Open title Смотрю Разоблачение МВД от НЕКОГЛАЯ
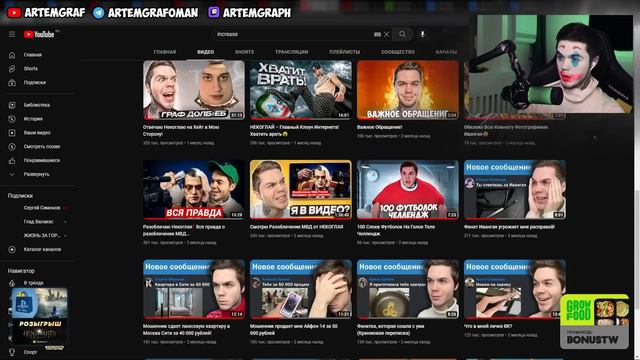The image size is (640, 360). click(x=296, y=227)
